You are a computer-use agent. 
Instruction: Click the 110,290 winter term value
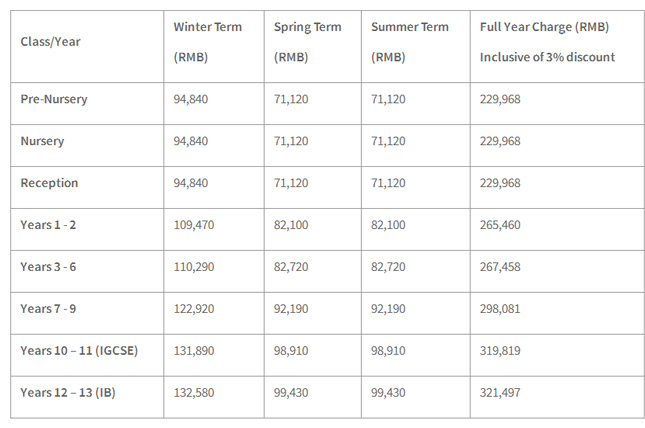[195, 267]
